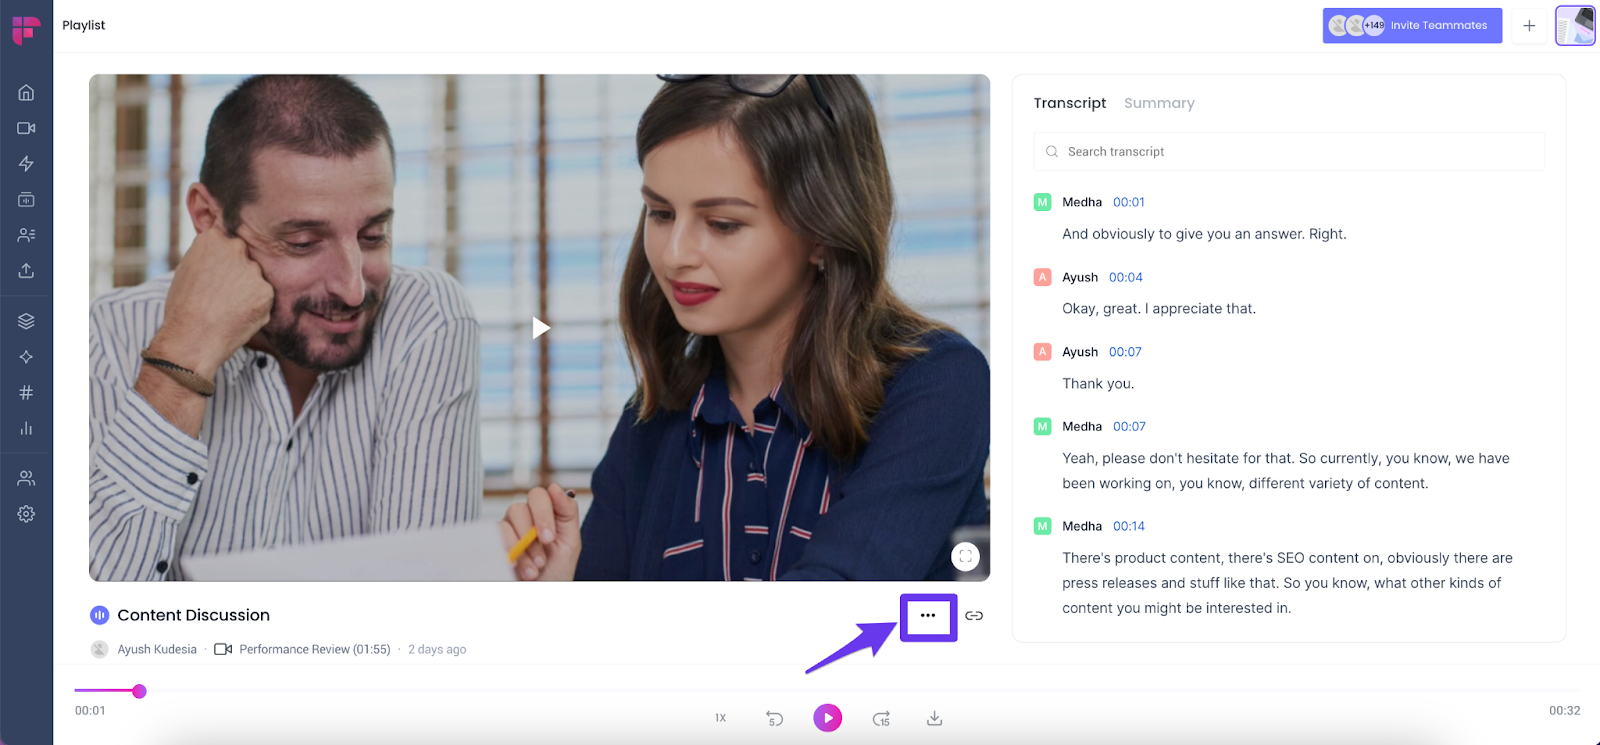The height and width of the screenshot is (745, 1600).
Task: Click the copy link icon beside title
Action: point(974,616)
